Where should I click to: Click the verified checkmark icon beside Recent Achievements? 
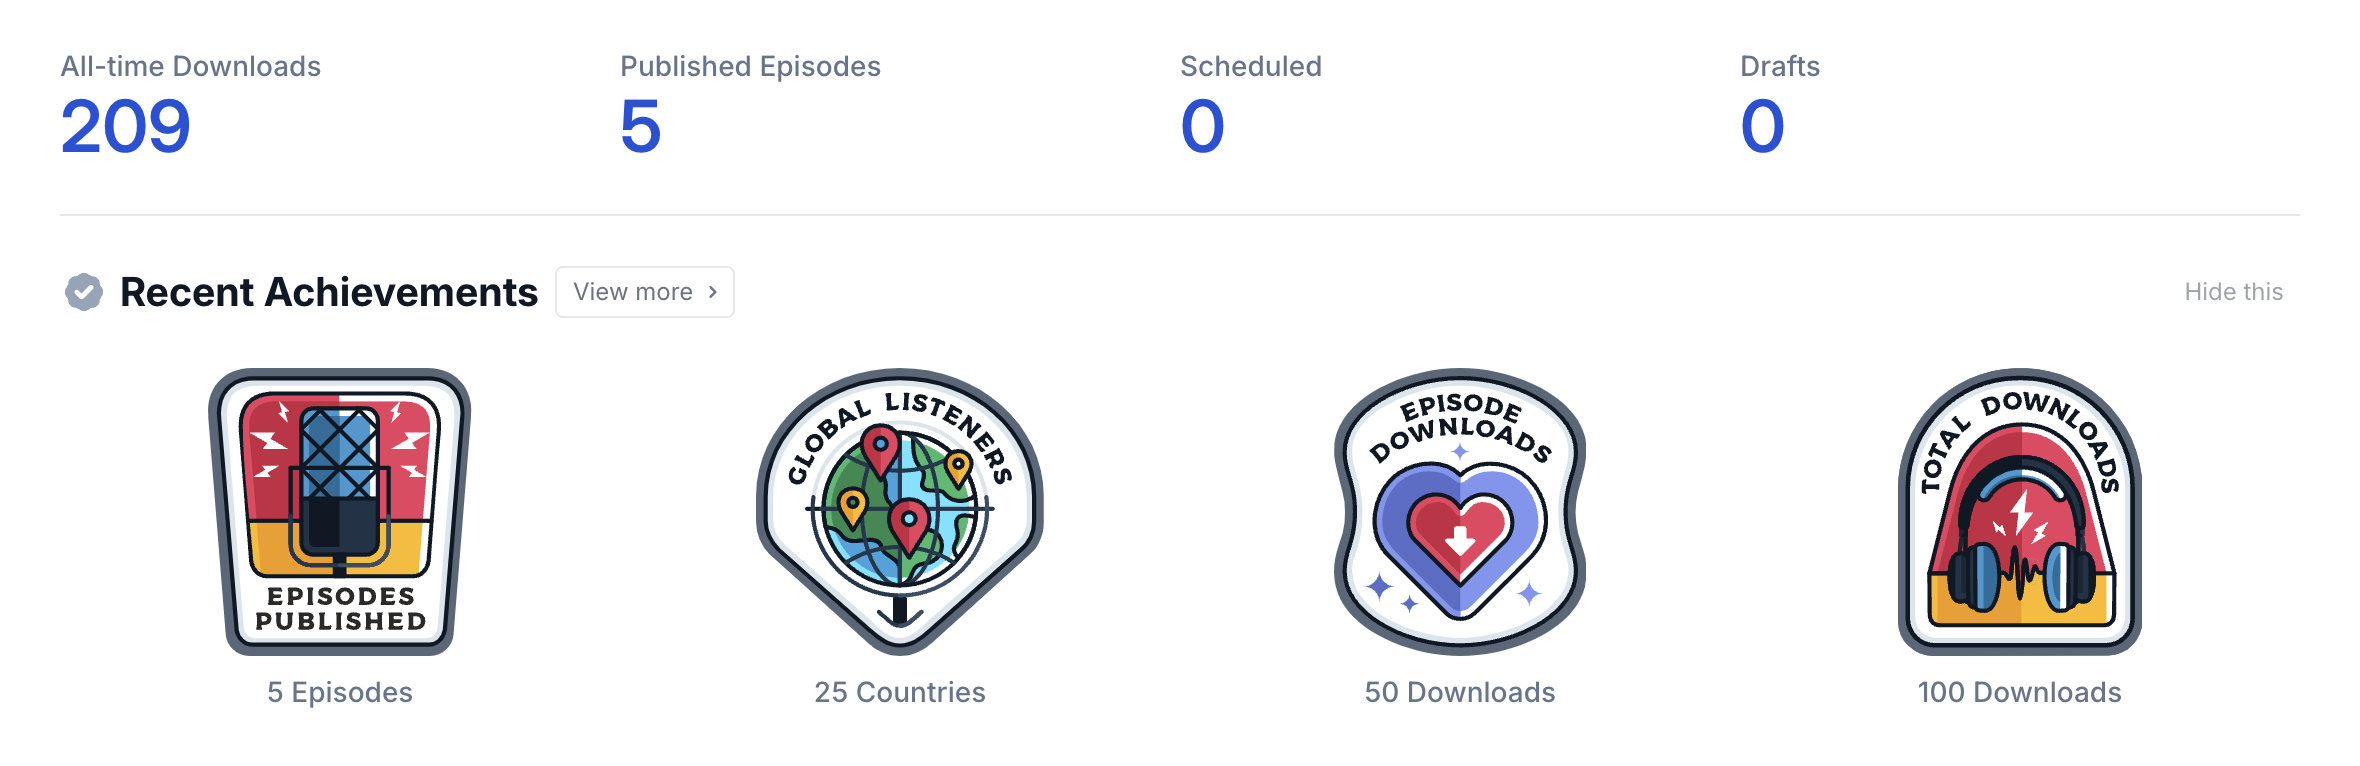click(84, 292)
